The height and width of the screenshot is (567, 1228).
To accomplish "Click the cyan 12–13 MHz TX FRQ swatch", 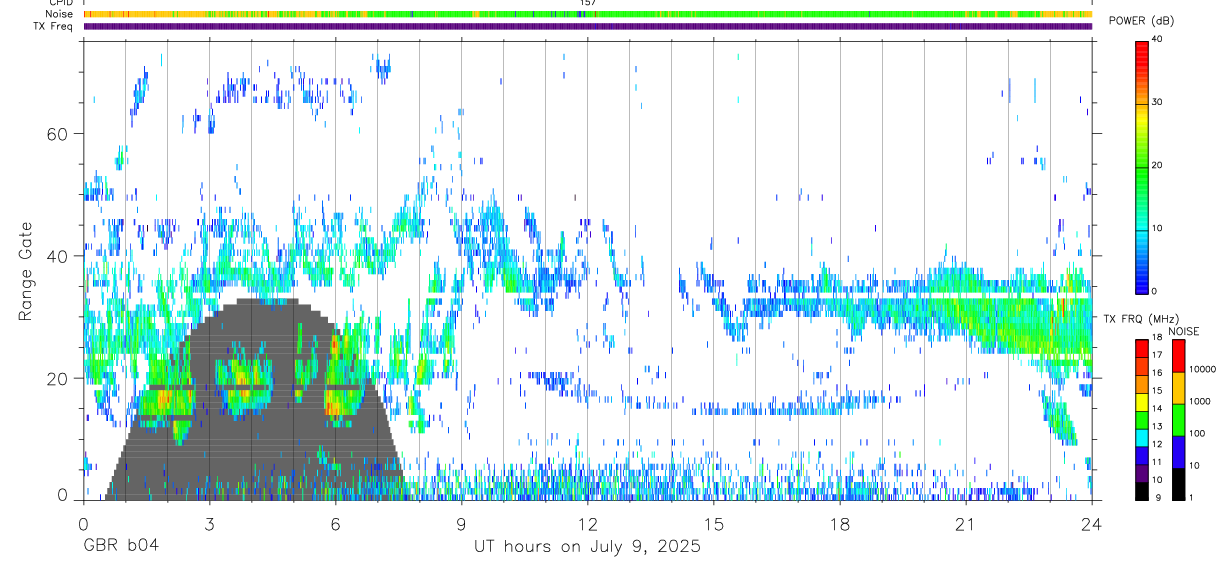I will coord(1142,436).
